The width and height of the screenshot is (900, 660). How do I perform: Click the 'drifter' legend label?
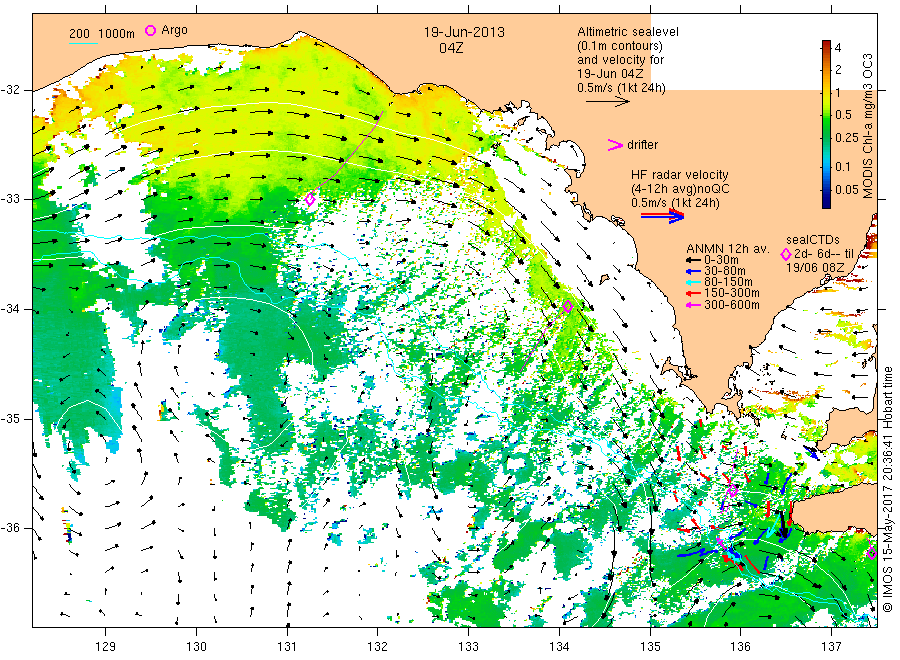point(642,145)
